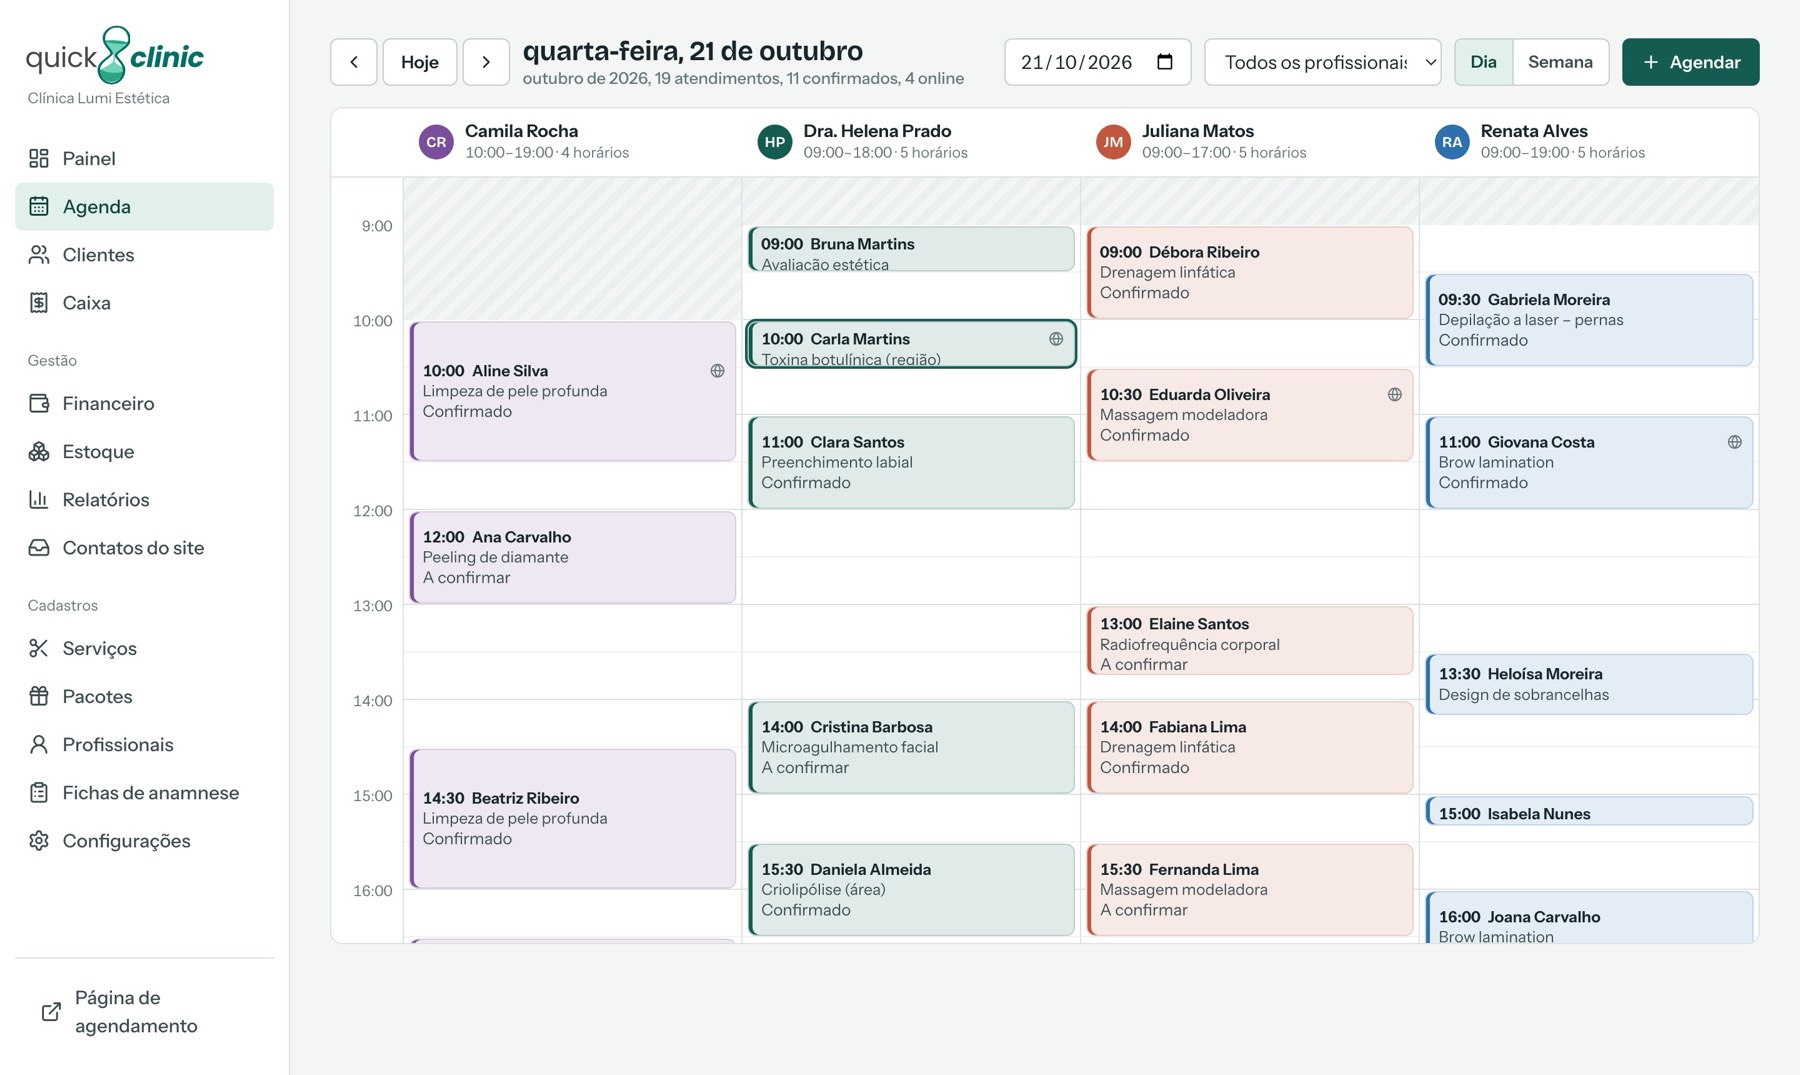Viewport: 1800px width, 1075px height.
Task: Select Dra. Helena Prado HP avatar
Action: [775, 142]
